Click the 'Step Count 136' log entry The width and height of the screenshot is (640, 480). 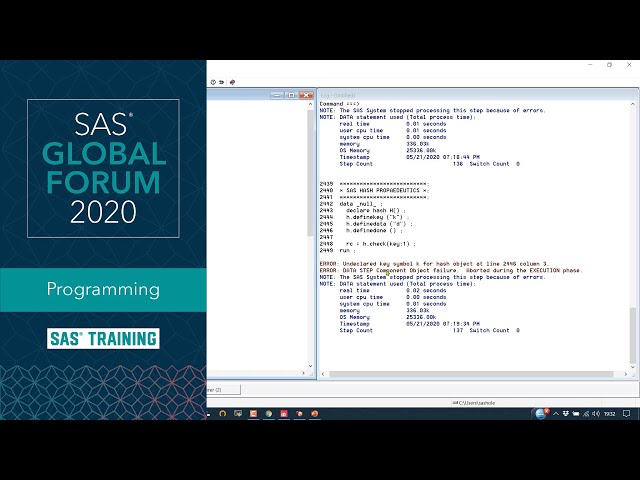pyautogui.click(x=429, y=164)
